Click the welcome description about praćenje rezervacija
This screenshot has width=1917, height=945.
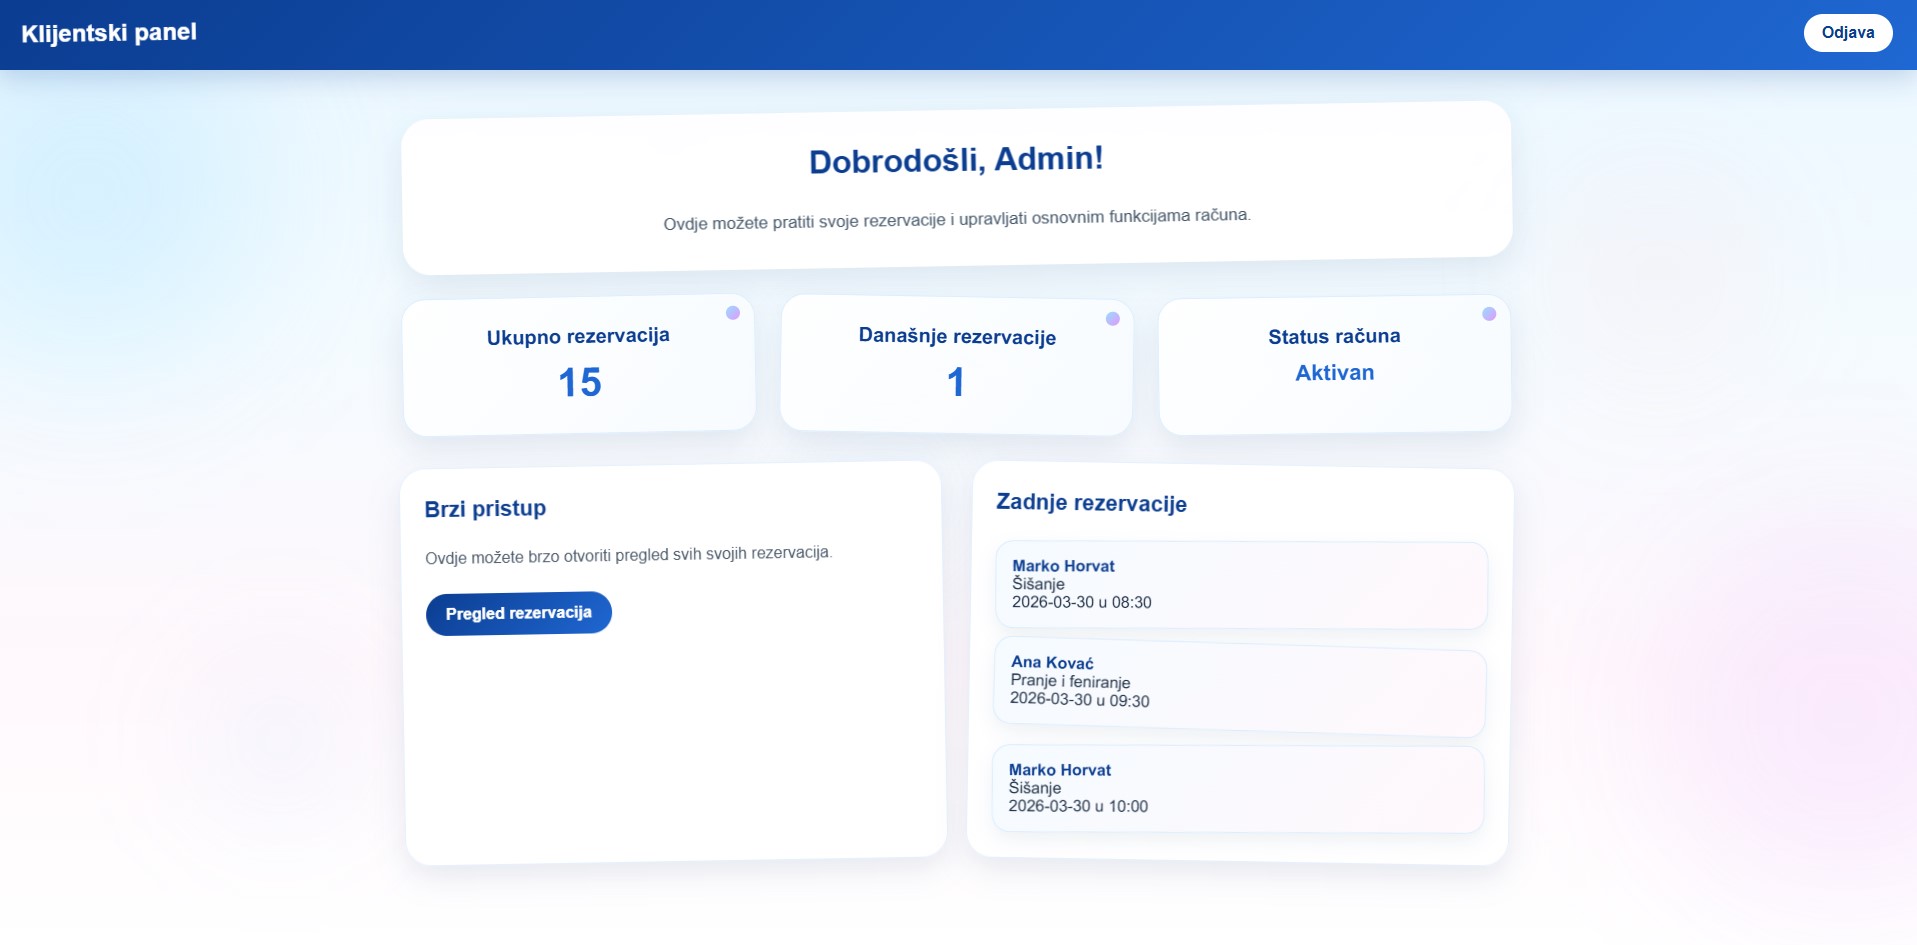point(957,219)
